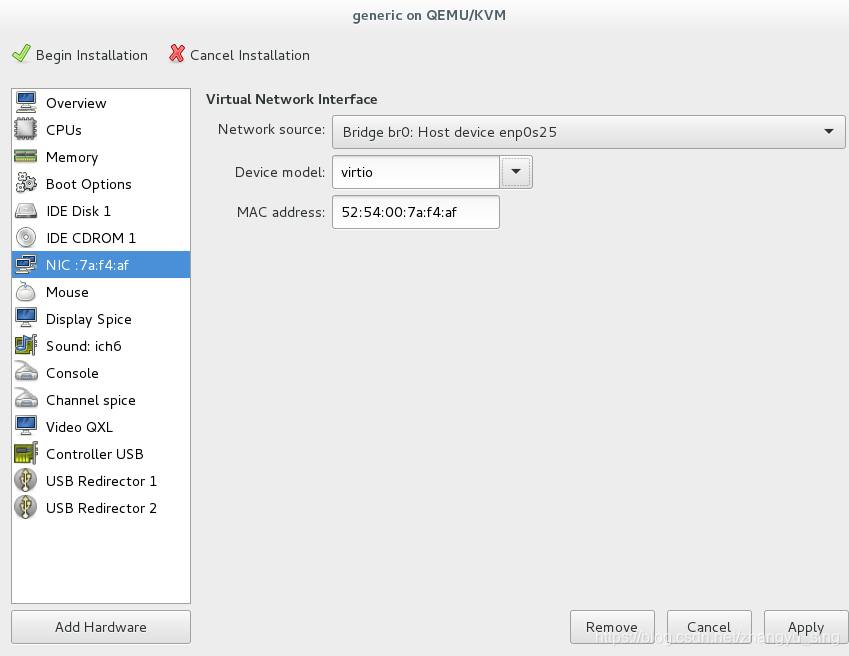Viewport: 849px width, 656px height.
Task: Click the Video QXL monitor icon
Action: [26, 427]
